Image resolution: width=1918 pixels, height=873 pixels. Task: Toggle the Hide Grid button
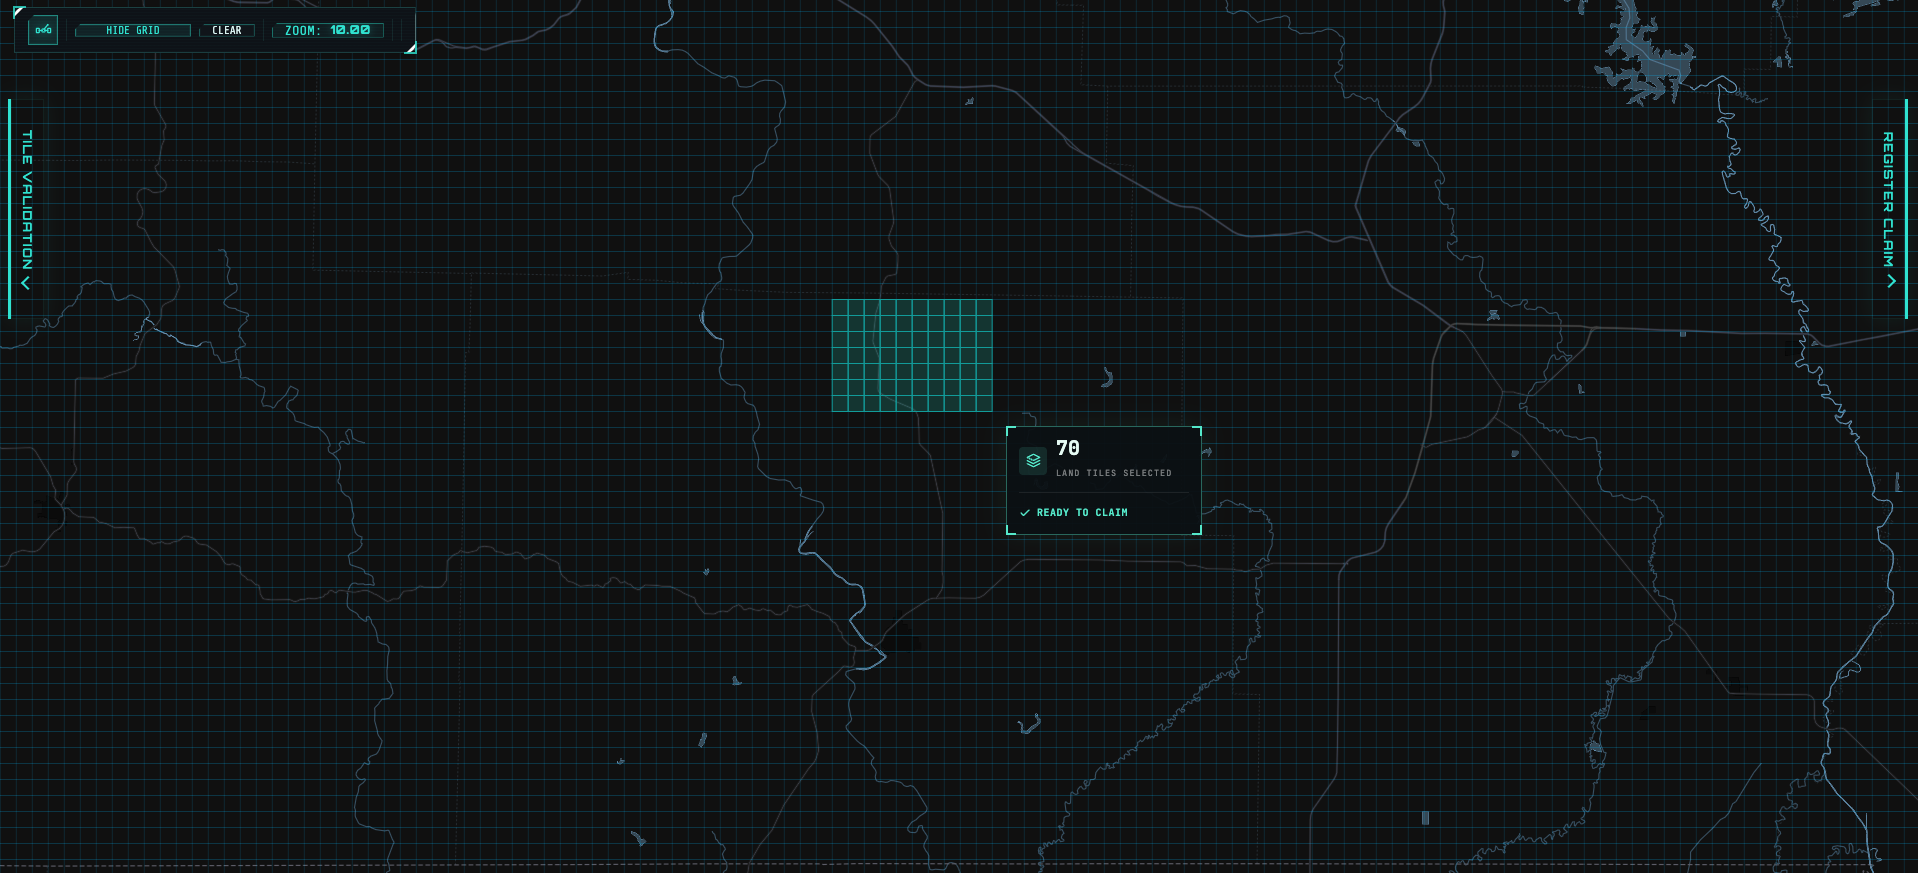tap(133, 31)
